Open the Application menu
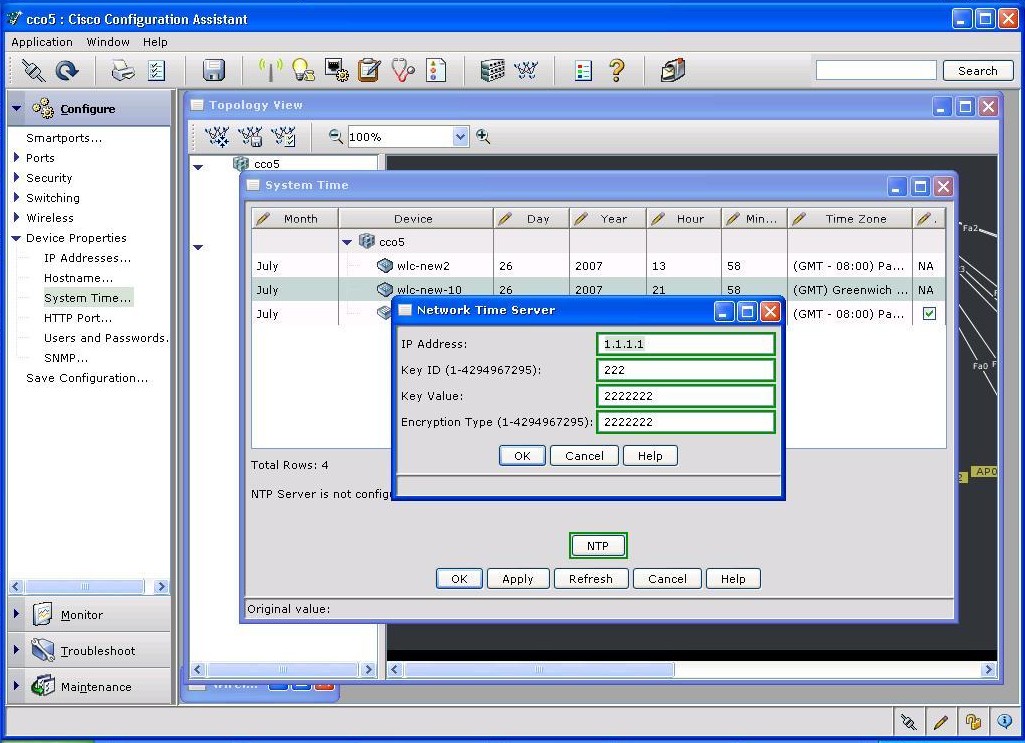Viewport: 1025px width, 743px height. (x=42, y=42)
